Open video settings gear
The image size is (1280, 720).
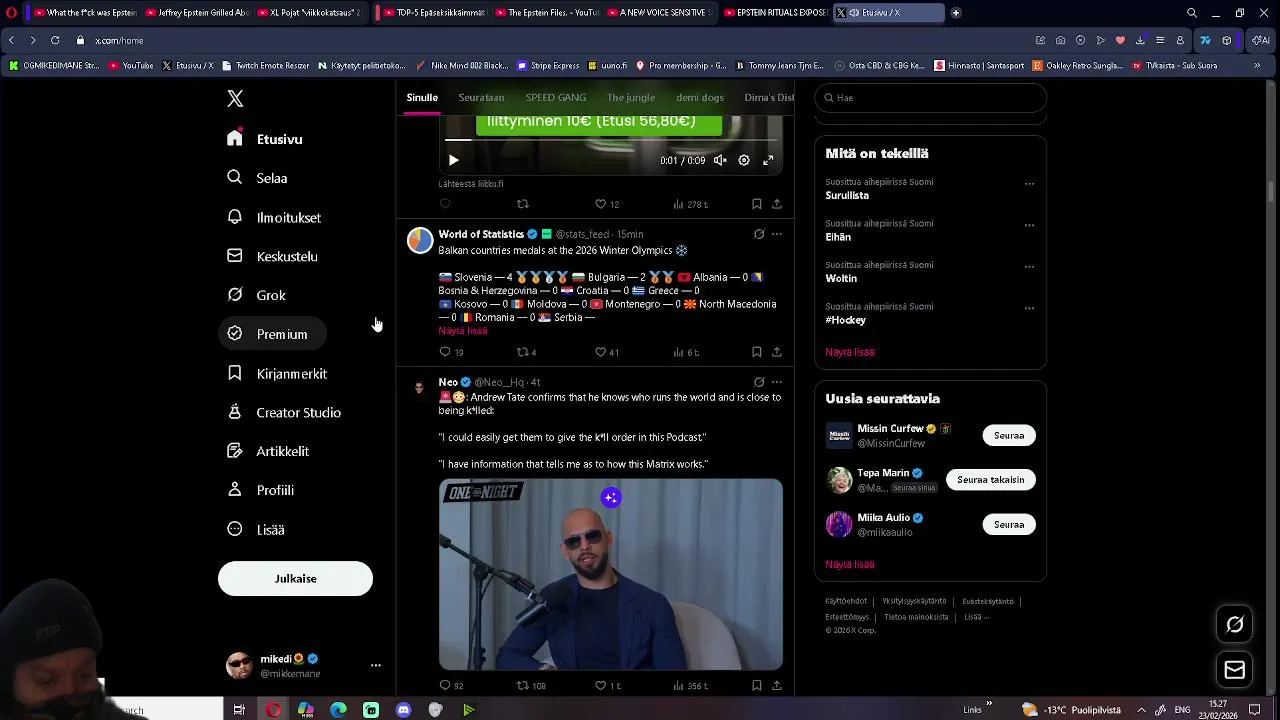744,160
